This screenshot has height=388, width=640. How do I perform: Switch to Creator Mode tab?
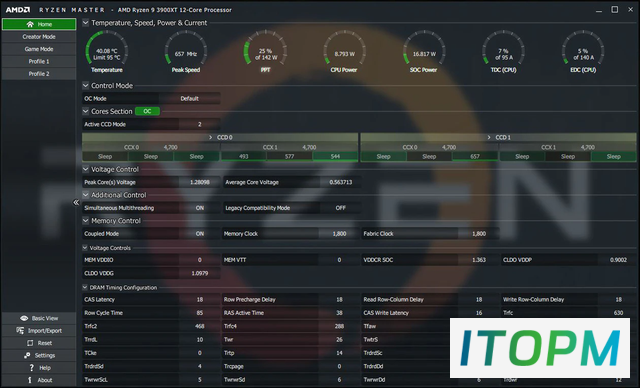pyautogui.click(x=39, y=37)
